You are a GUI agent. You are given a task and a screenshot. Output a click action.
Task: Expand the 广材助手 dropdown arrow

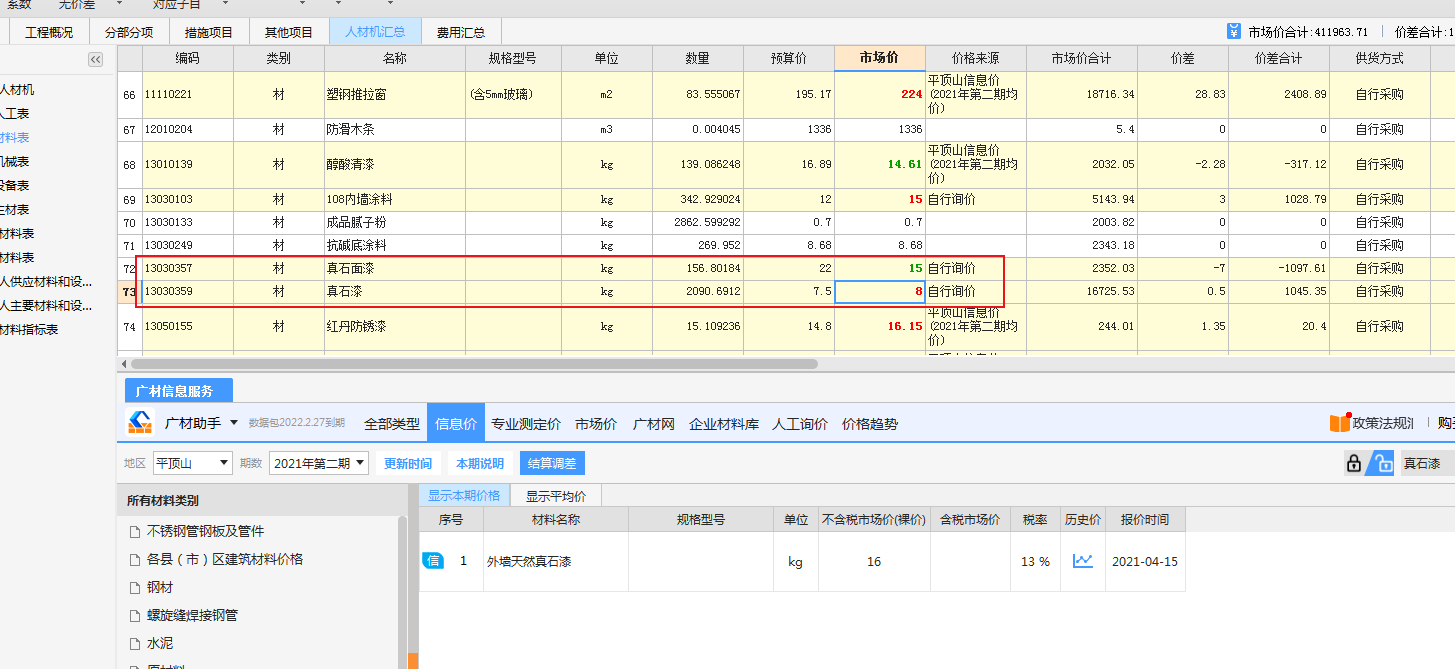pyautogui.click(x=234, y=423)
